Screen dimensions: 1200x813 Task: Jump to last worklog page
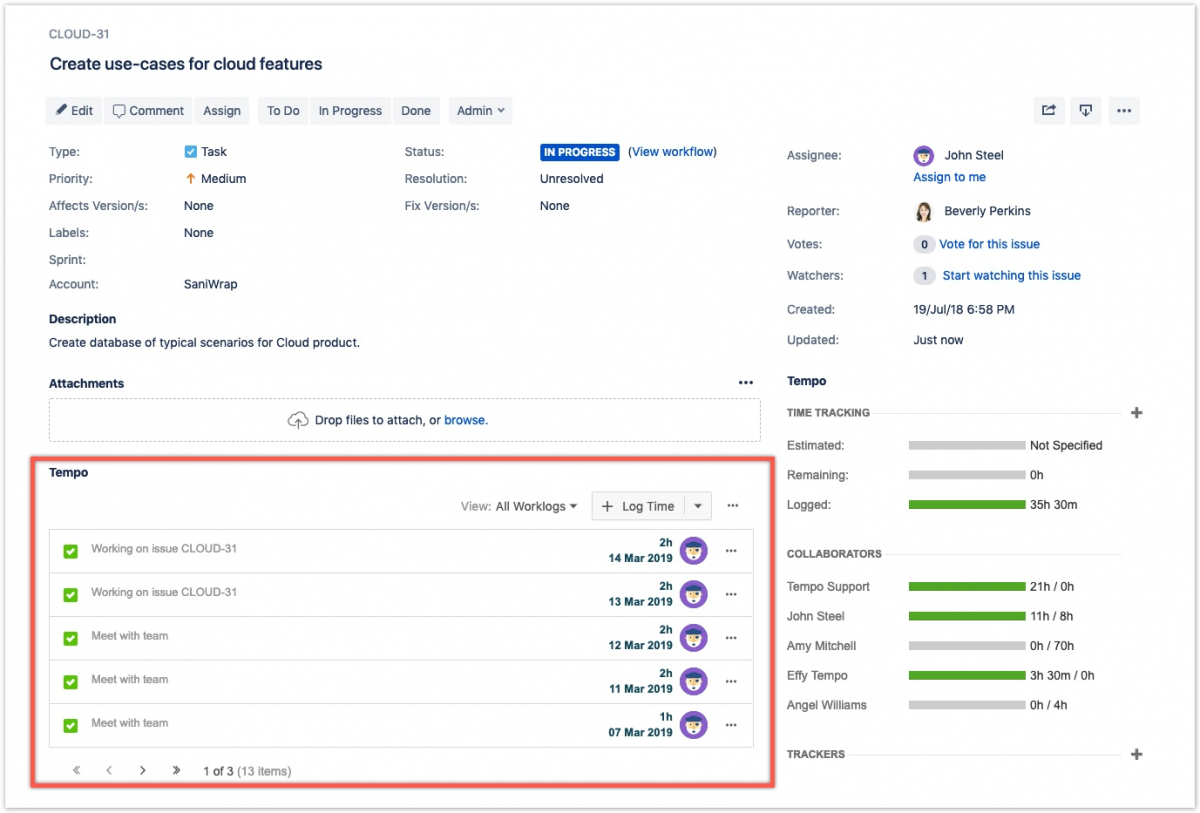pyautogui.click(x=176, y=771)
